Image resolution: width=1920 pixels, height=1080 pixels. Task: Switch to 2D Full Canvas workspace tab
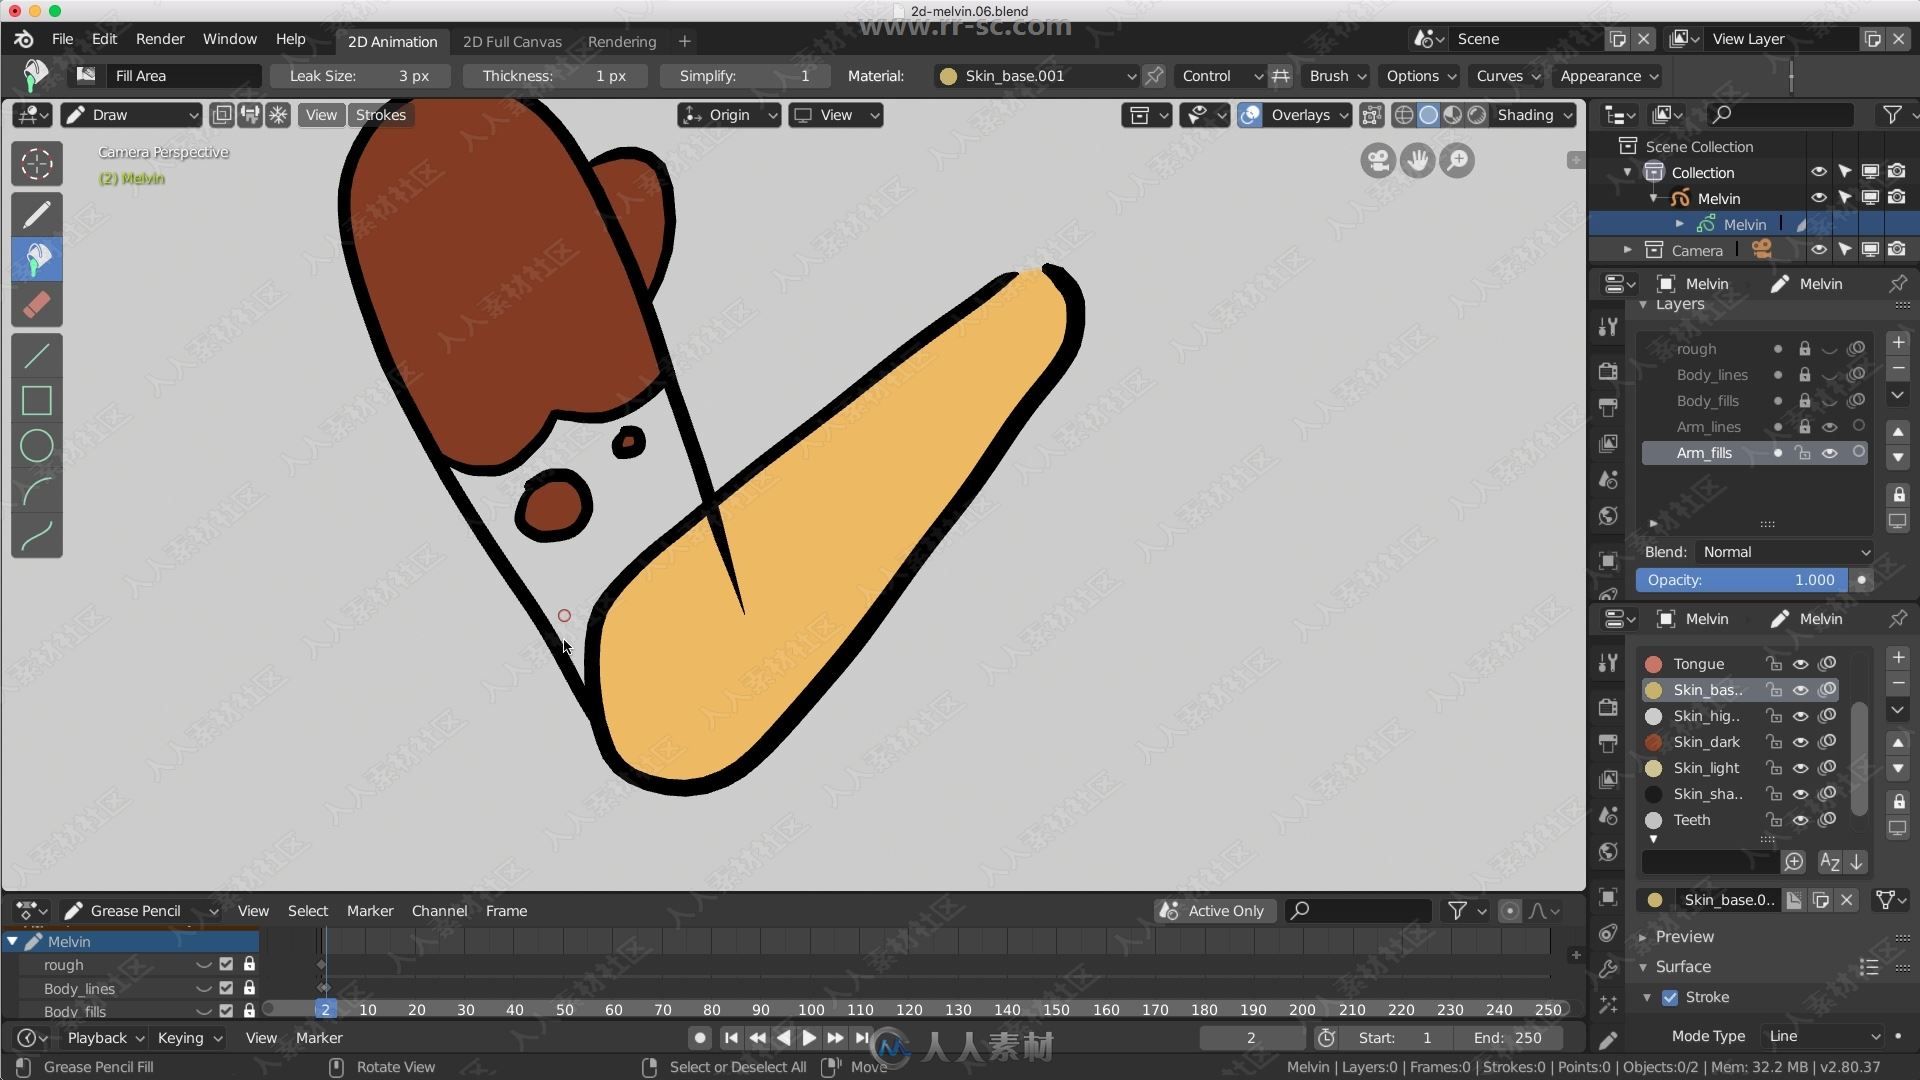[512, 42]
